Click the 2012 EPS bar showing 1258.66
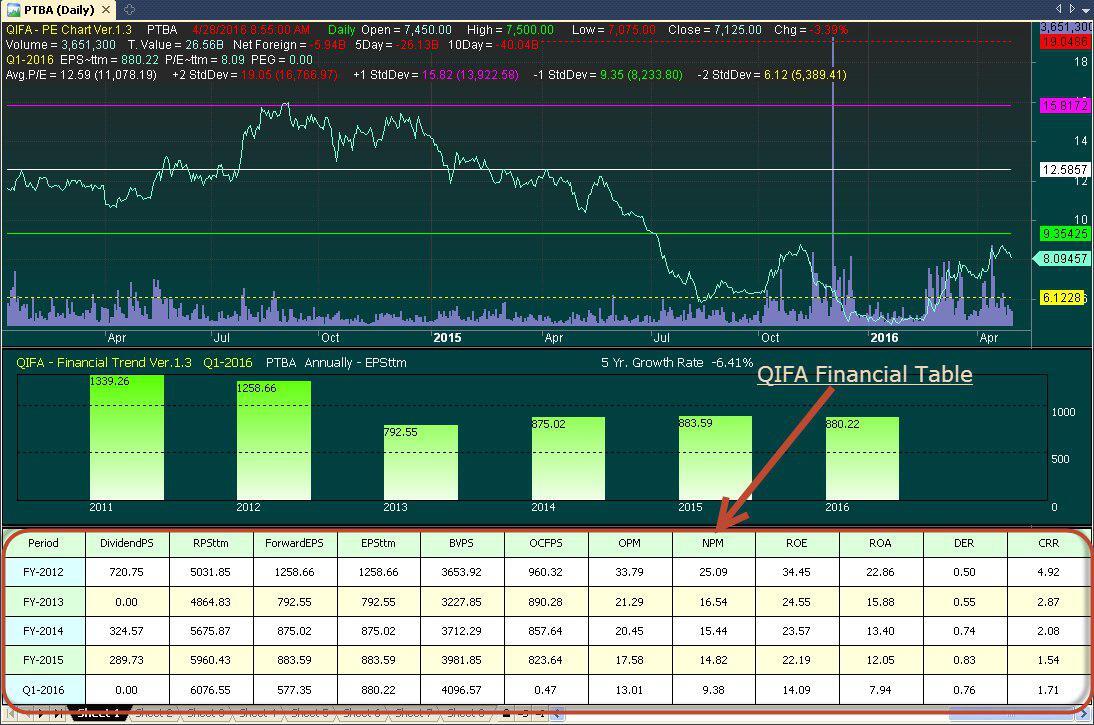This screenshot has height=725, width=1094. point(273,440)
